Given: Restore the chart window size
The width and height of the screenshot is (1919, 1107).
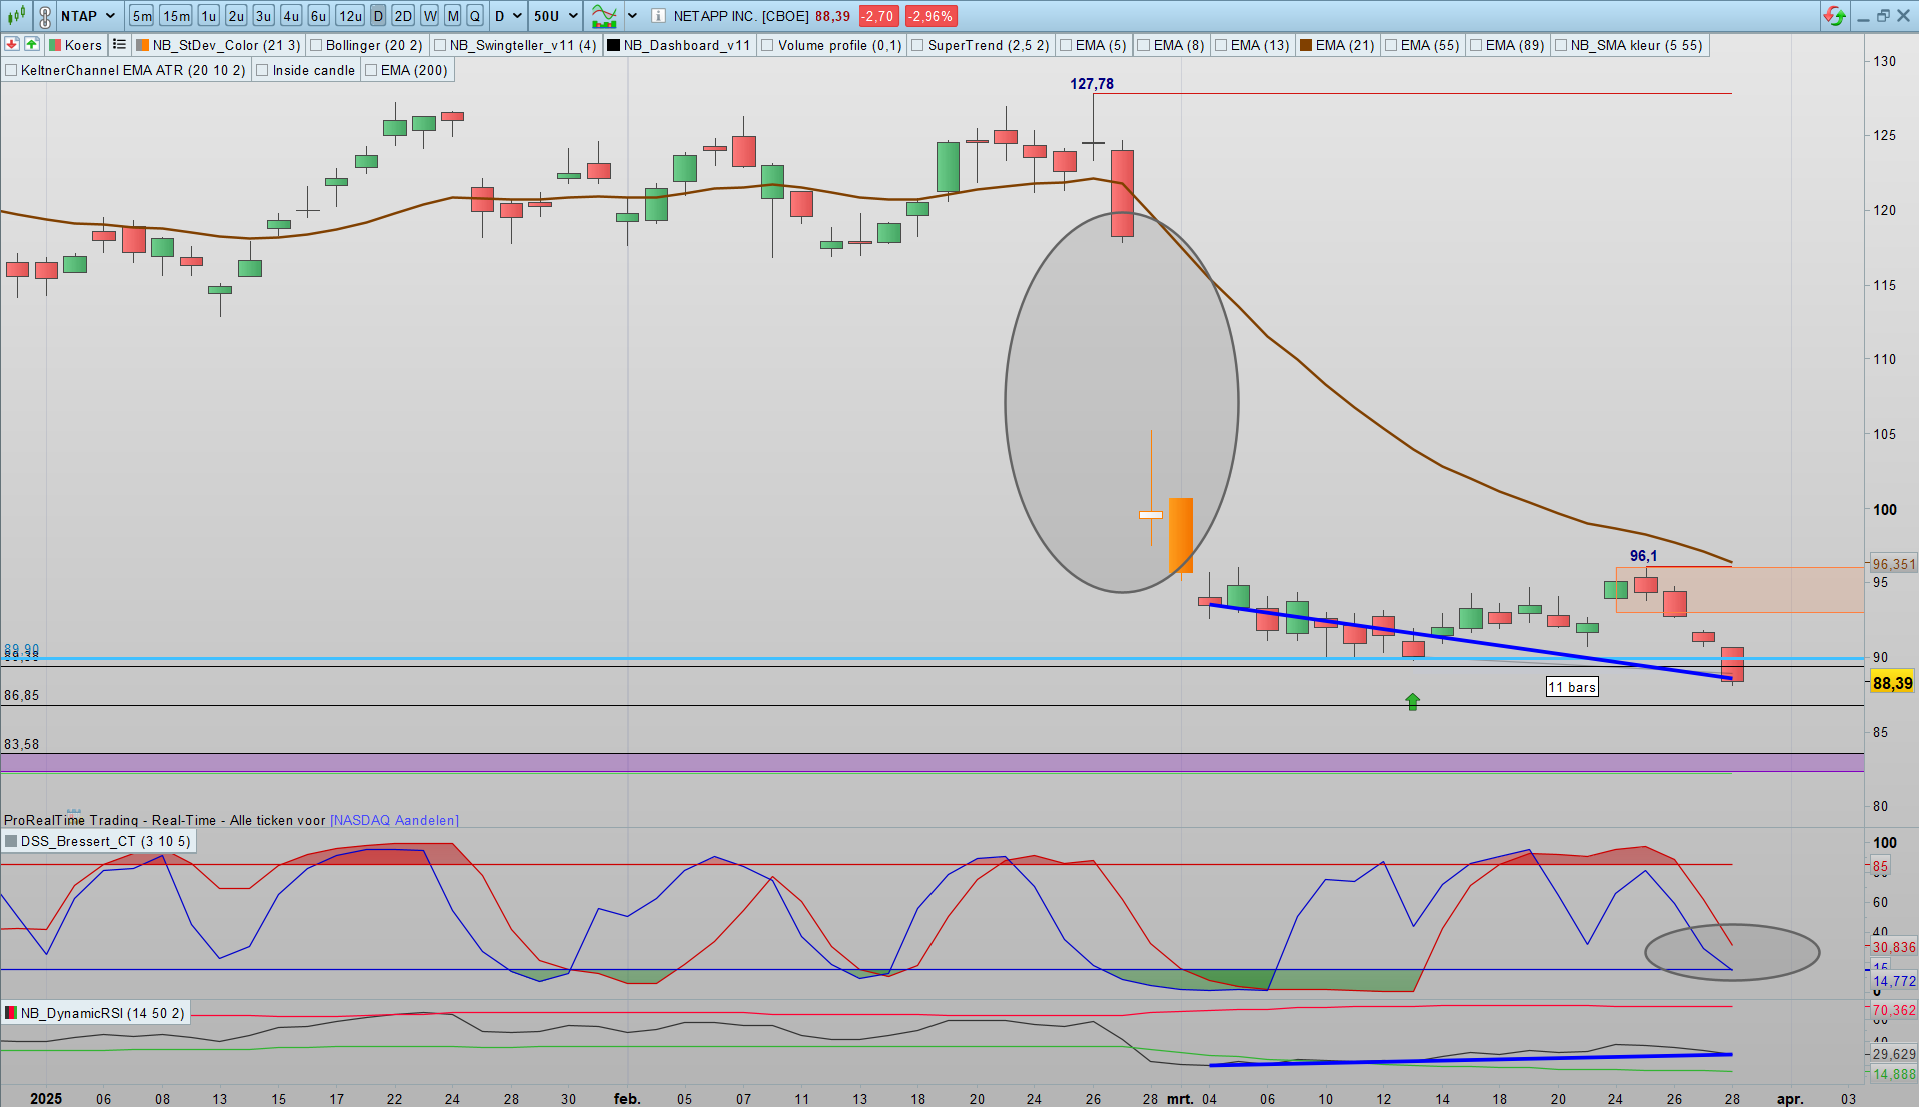Looking at the screenshot, I should pos(1883,16).
